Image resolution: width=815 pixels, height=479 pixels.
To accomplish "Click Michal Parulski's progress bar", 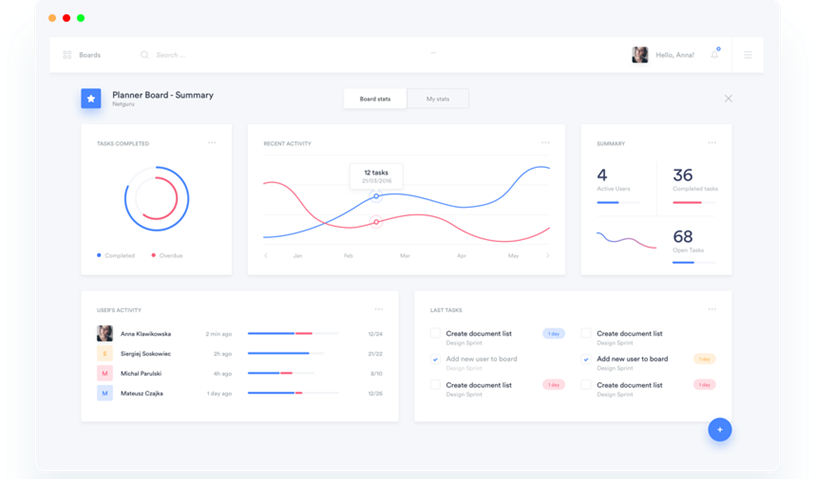I will coord(281,373).
